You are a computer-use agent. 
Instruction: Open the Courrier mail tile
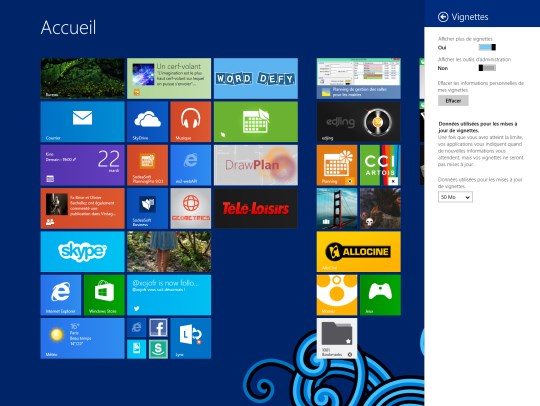coord(83,122)
